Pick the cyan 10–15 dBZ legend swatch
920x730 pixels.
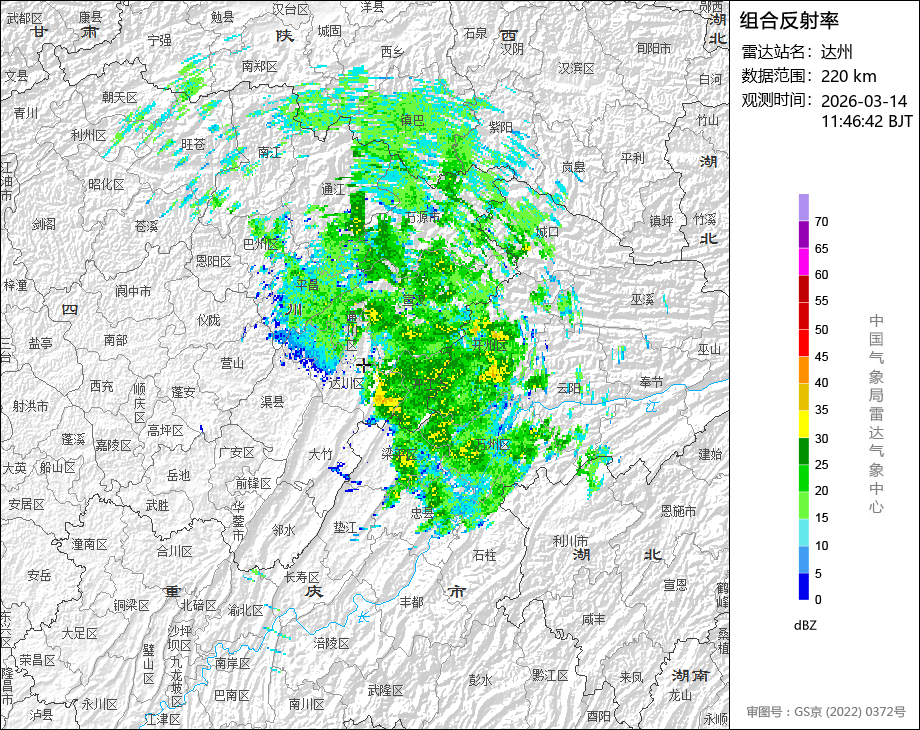click(804, 532)
